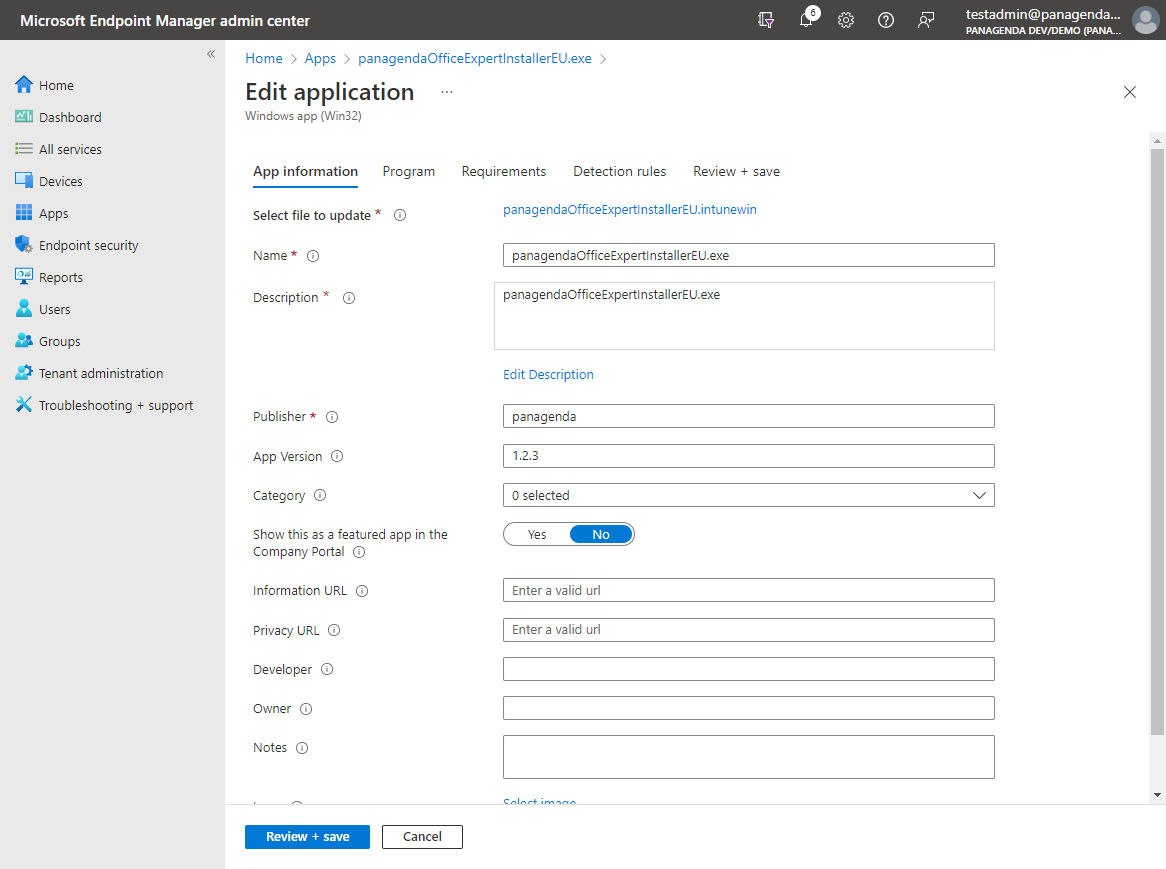The height and width of the screenshot is (869, 1166).
Task: Open the settings gear icon
Action: click(x=846, y=20)
